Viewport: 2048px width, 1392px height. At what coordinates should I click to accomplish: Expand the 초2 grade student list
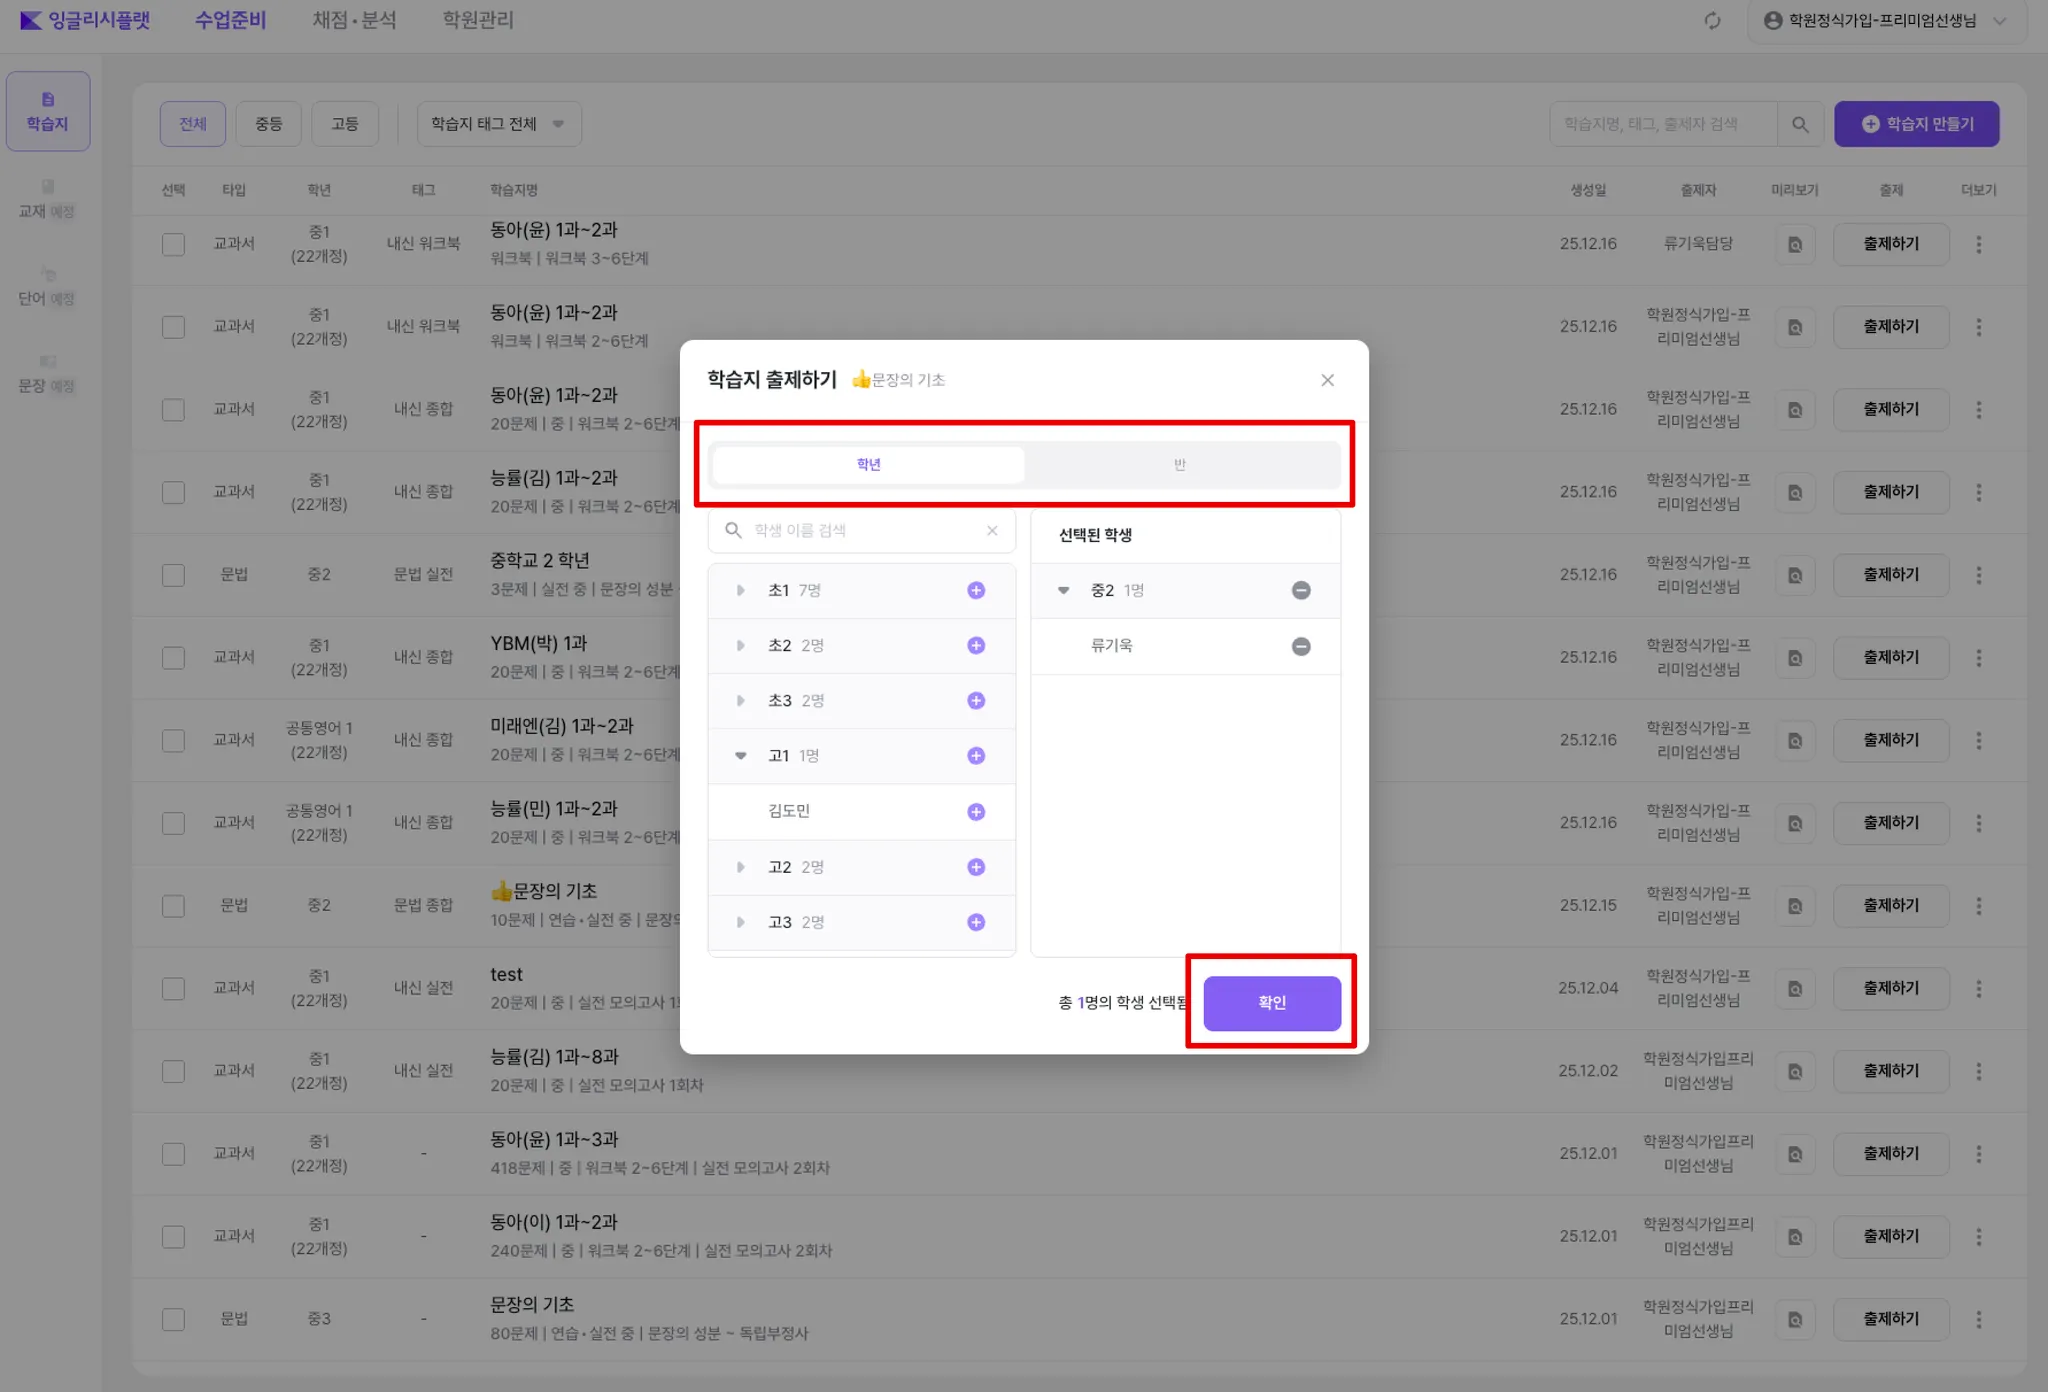click(740, 646)
